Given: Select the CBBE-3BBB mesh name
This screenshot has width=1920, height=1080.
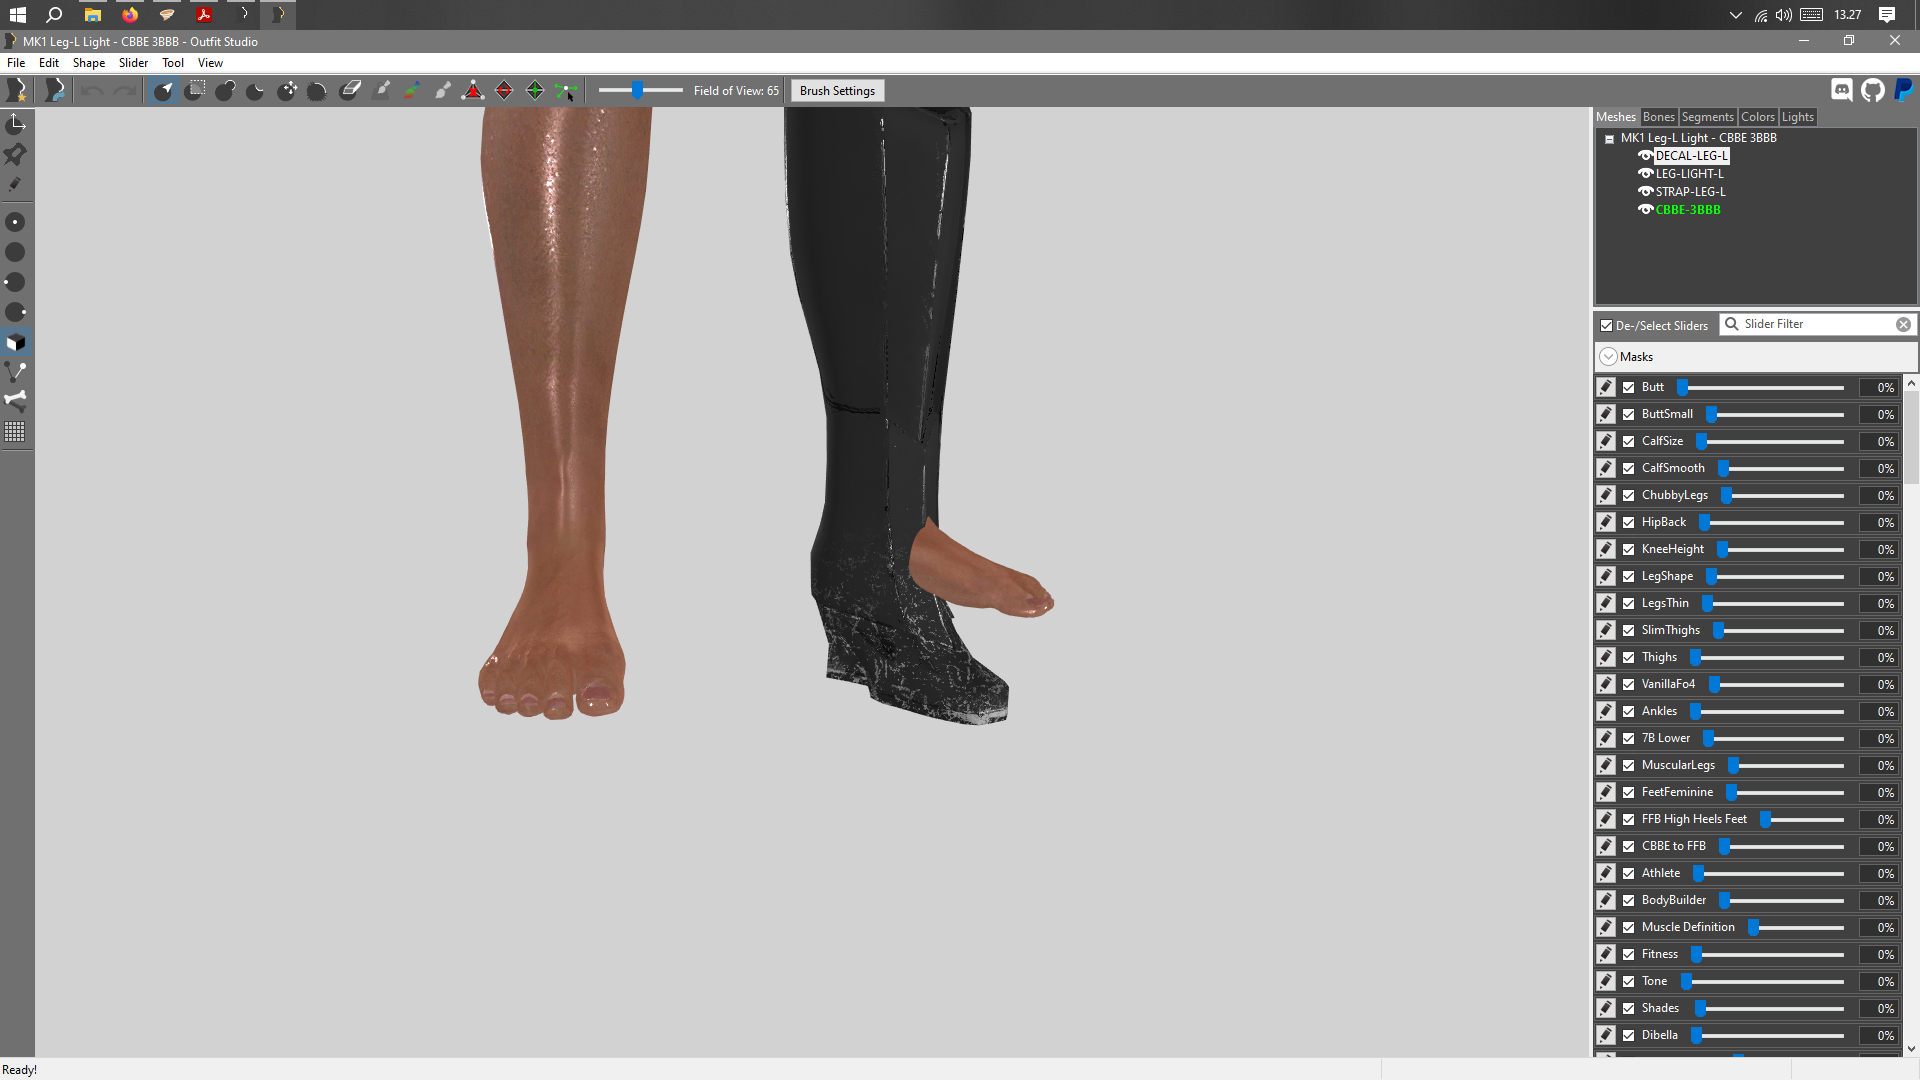Looking at the screenshot, I should click(1688, 210).
